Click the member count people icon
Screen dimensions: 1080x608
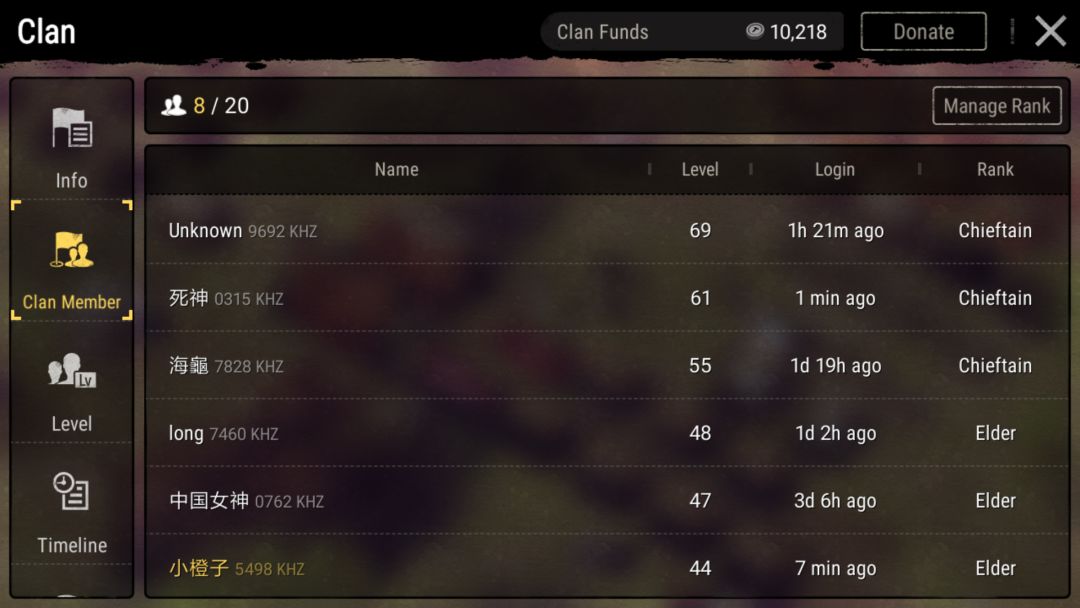point(174,105)
